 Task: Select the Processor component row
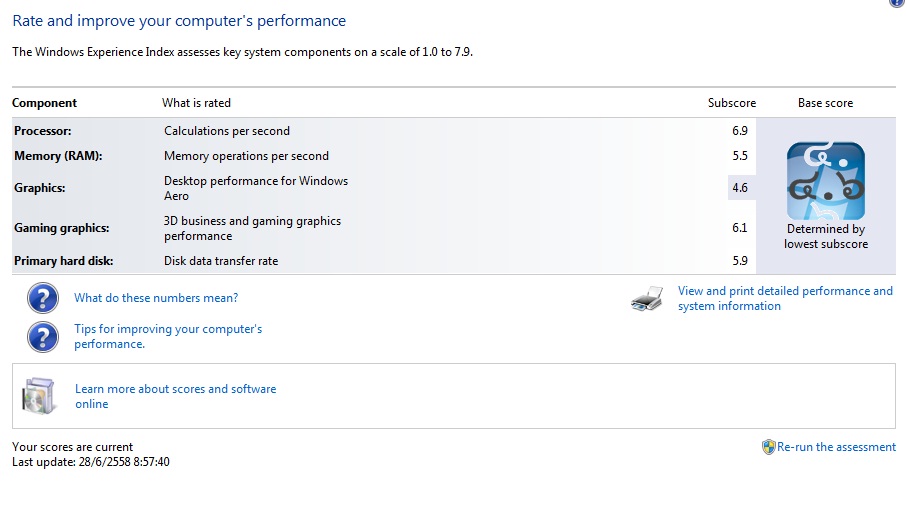(x=384, y=131)
